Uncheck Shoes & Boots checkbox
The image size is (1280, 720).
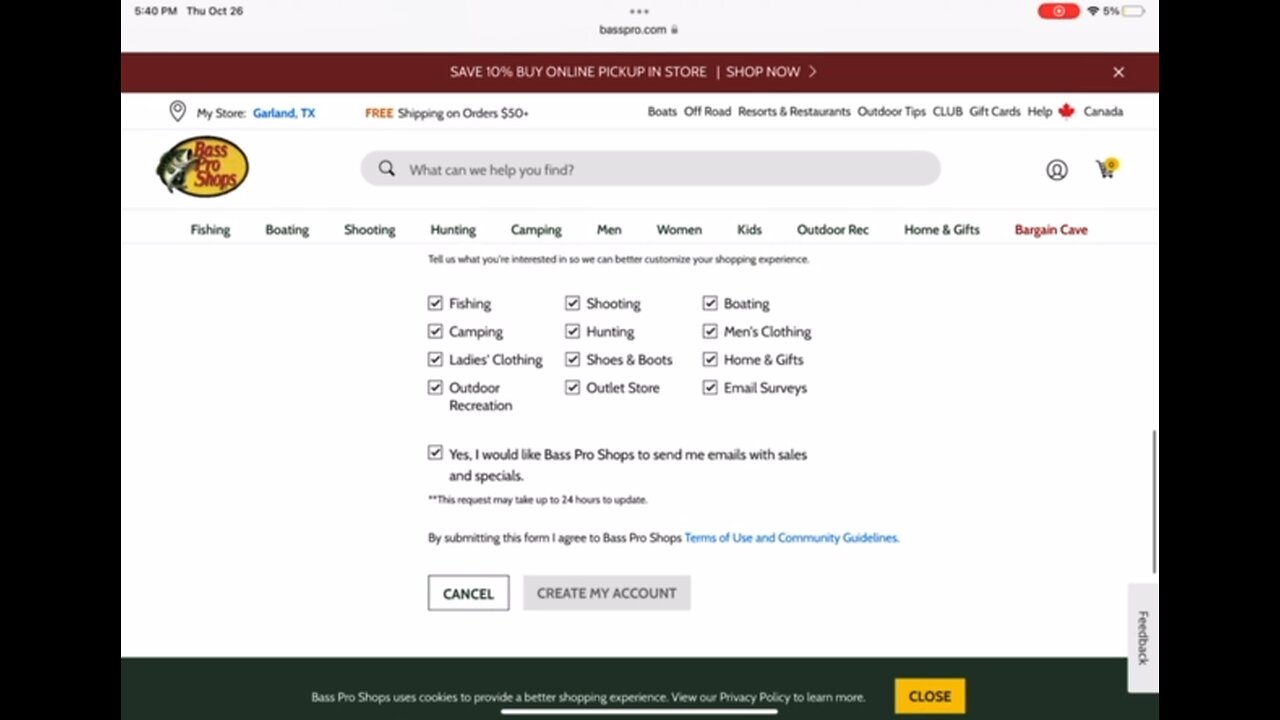pos(572,359)
